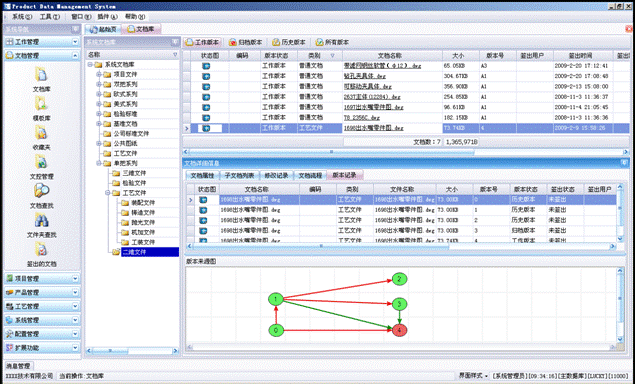Viewport: 635px width, 384px height.
Task: Expand the 配置管理 sidebar section
Action: click(x=75, y=334)
